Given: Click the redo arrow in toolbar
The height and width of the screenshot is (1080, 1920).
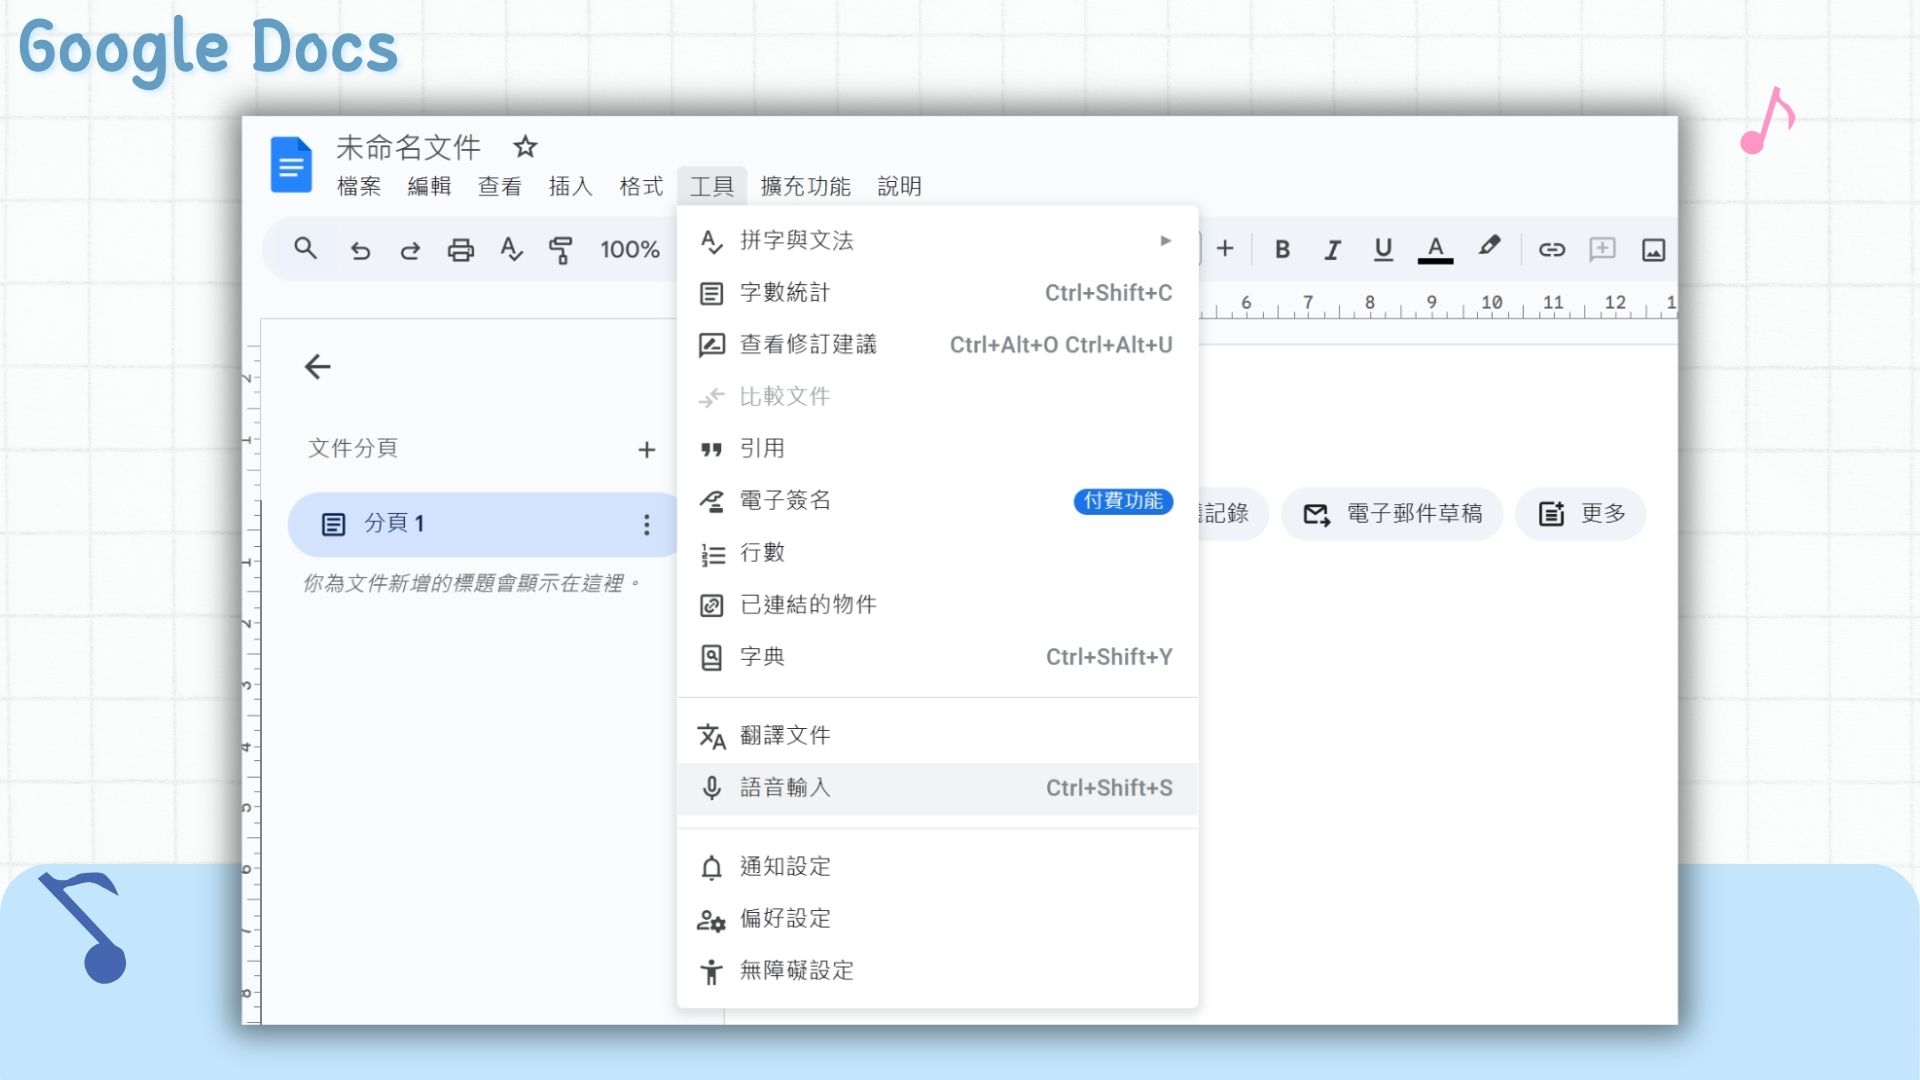Looking at the screenshot, I should [x=410, y=250].
